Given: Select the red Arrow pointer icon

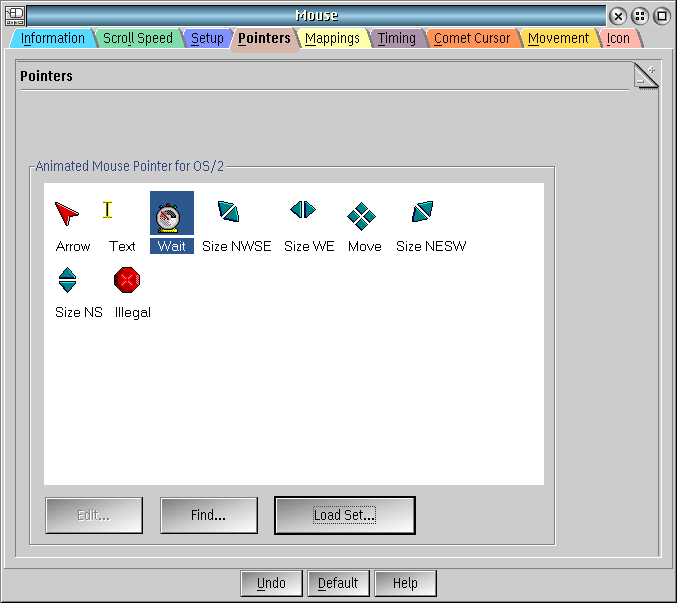Looking at the screenshot, I should point(67,214).
